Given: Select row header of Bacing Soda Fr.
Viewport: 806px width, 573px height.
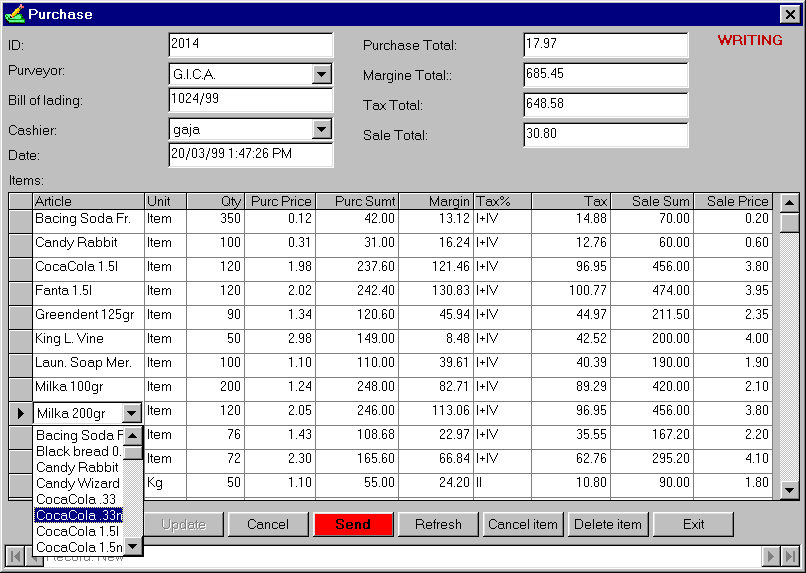Looking at the screenshot, I should (21, 221).
